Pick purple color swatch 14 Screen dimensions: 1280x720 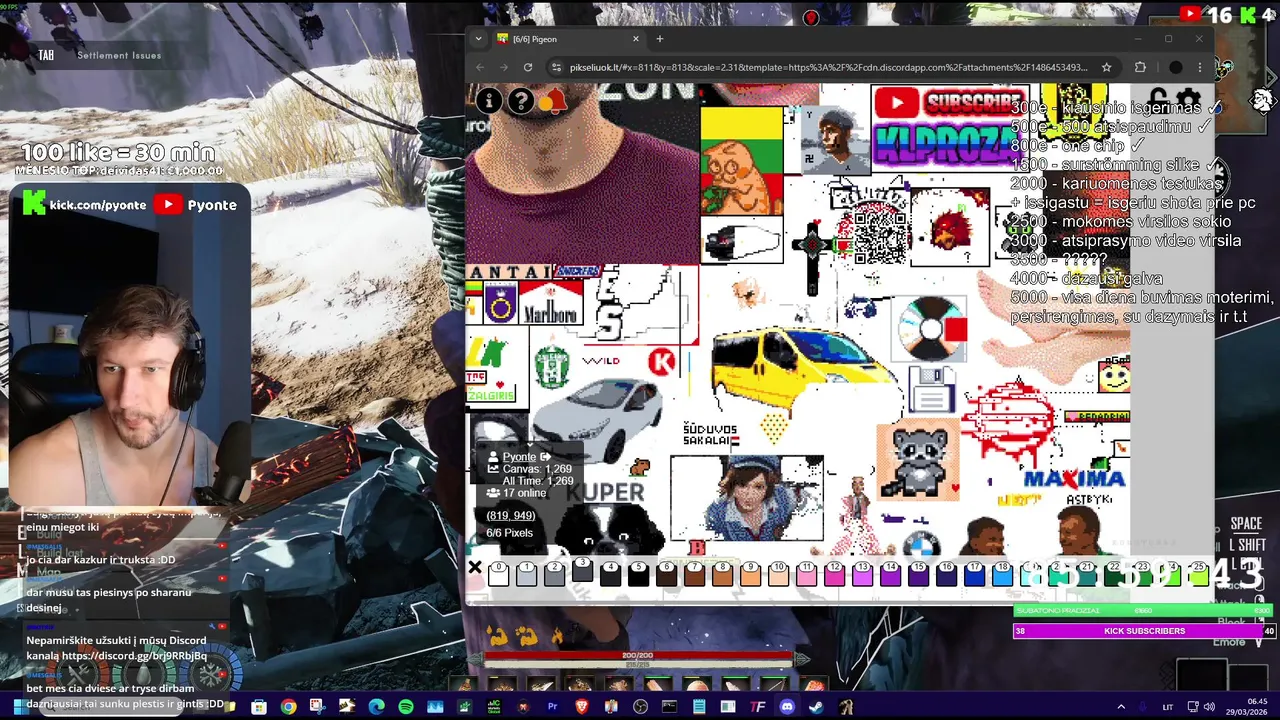click(890, 573)
